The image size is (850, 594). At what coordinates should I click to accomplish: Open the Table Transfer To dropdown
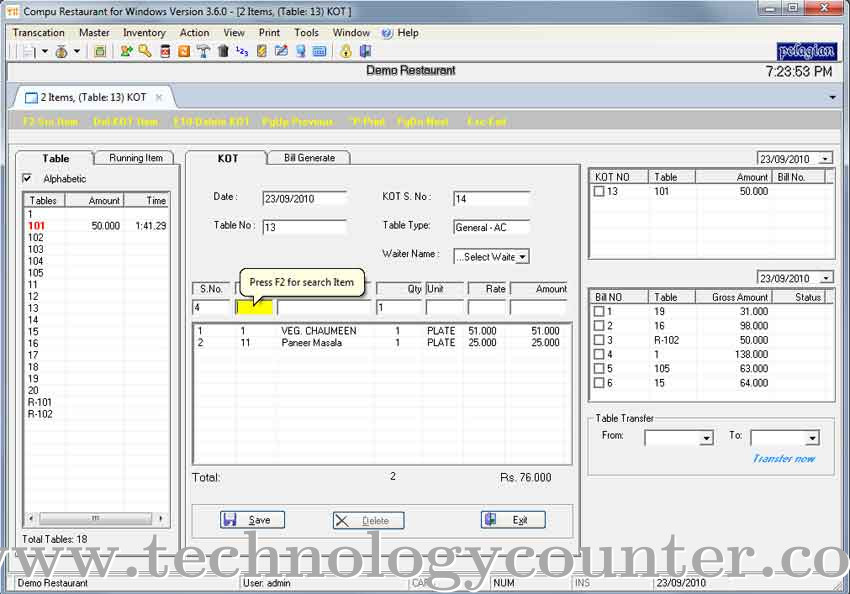pos(812,437)
